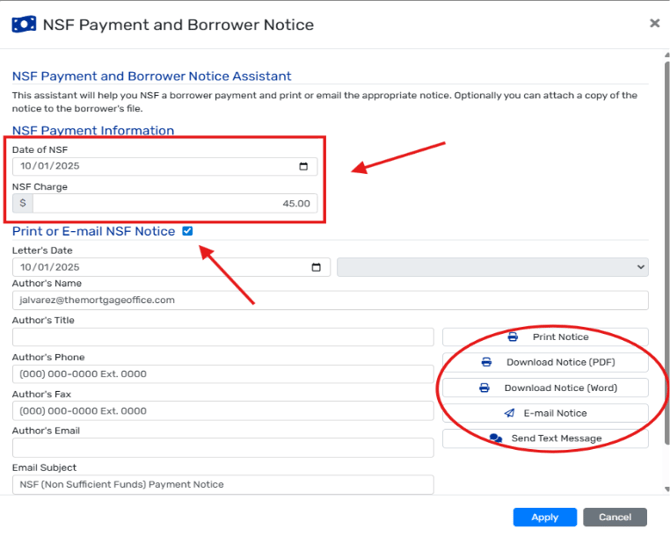Screen dimensions: 670x536
Task: Click the Email Subject text field
Action: [x=222, y=484]
